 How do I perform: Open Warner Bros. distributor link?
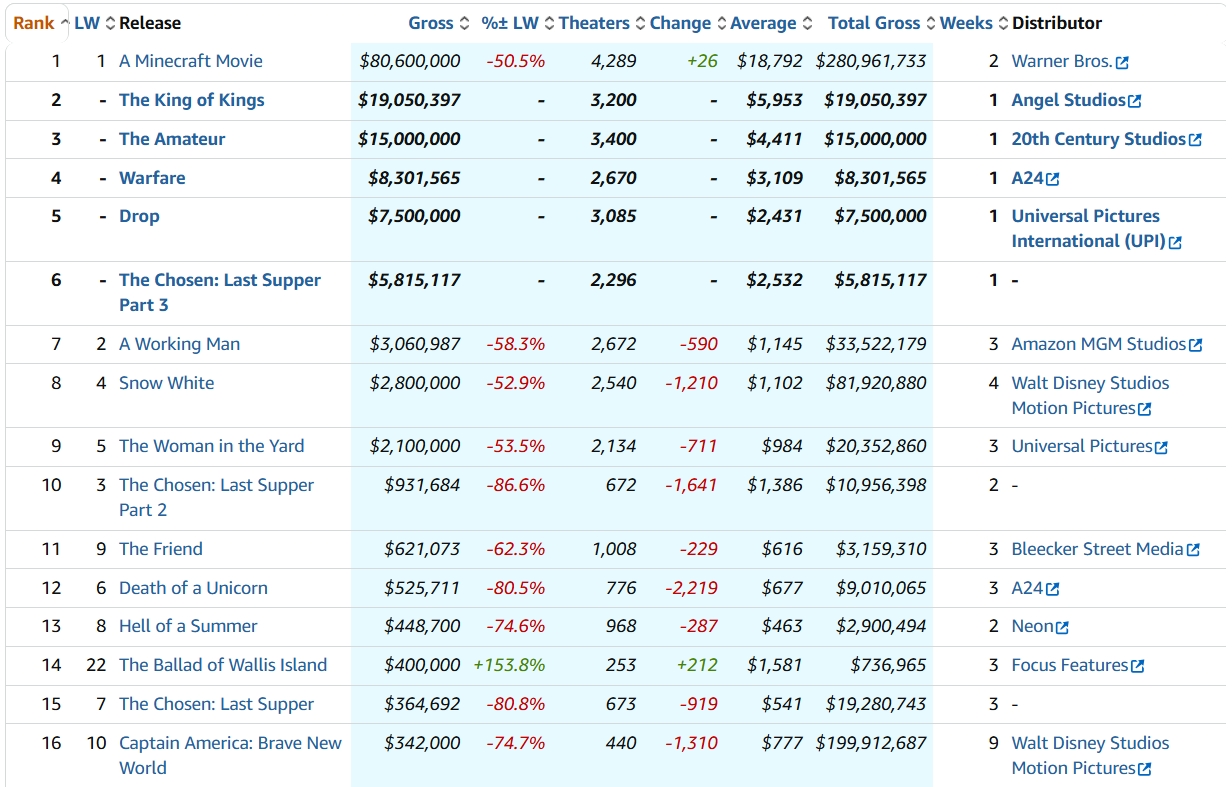coord(1062,61)
